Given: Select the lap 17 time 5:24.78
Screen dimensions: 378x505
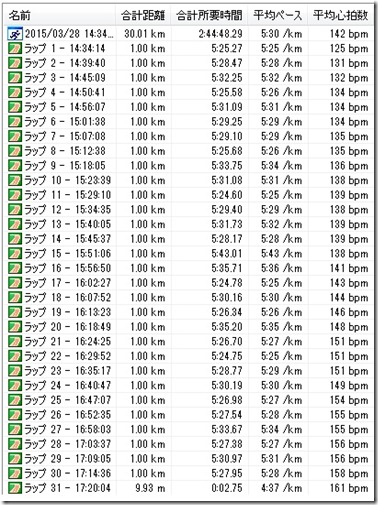Looking at the screenshot, I should (x=227, y=283).
